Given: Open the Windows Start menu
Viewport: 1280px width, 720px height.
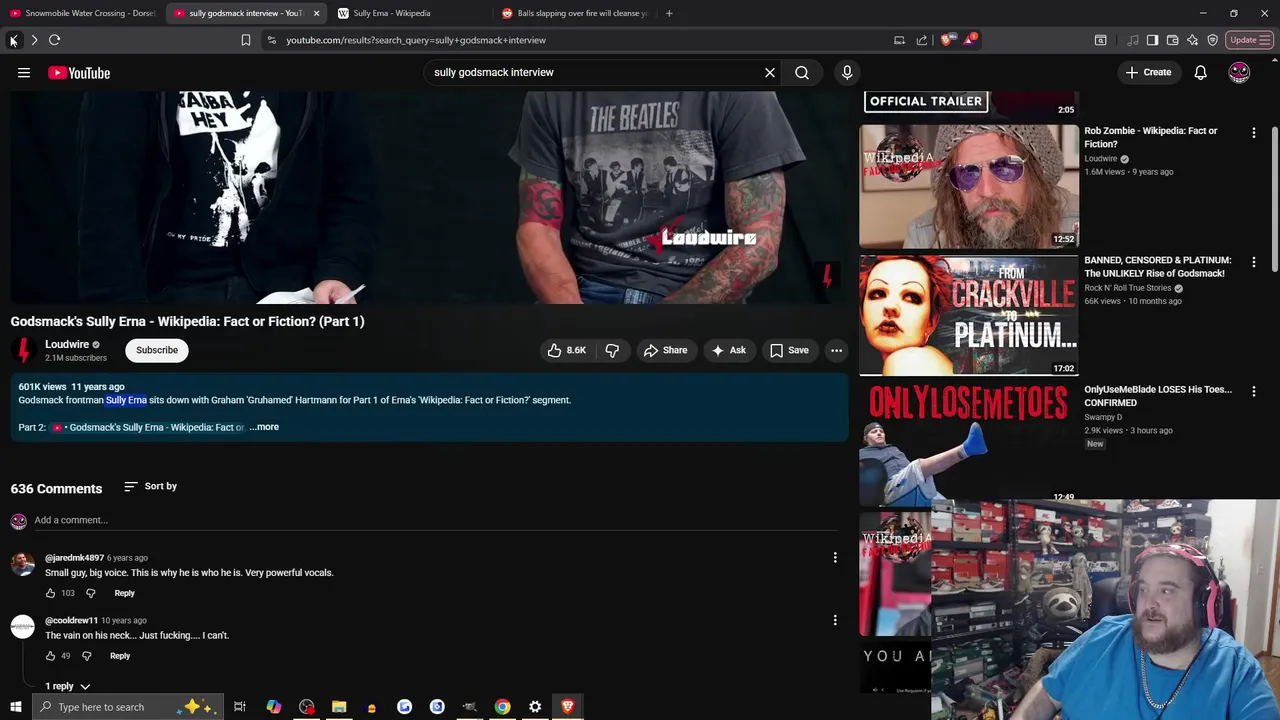Looking at the screenshot, I should click(x=15, y=707).
